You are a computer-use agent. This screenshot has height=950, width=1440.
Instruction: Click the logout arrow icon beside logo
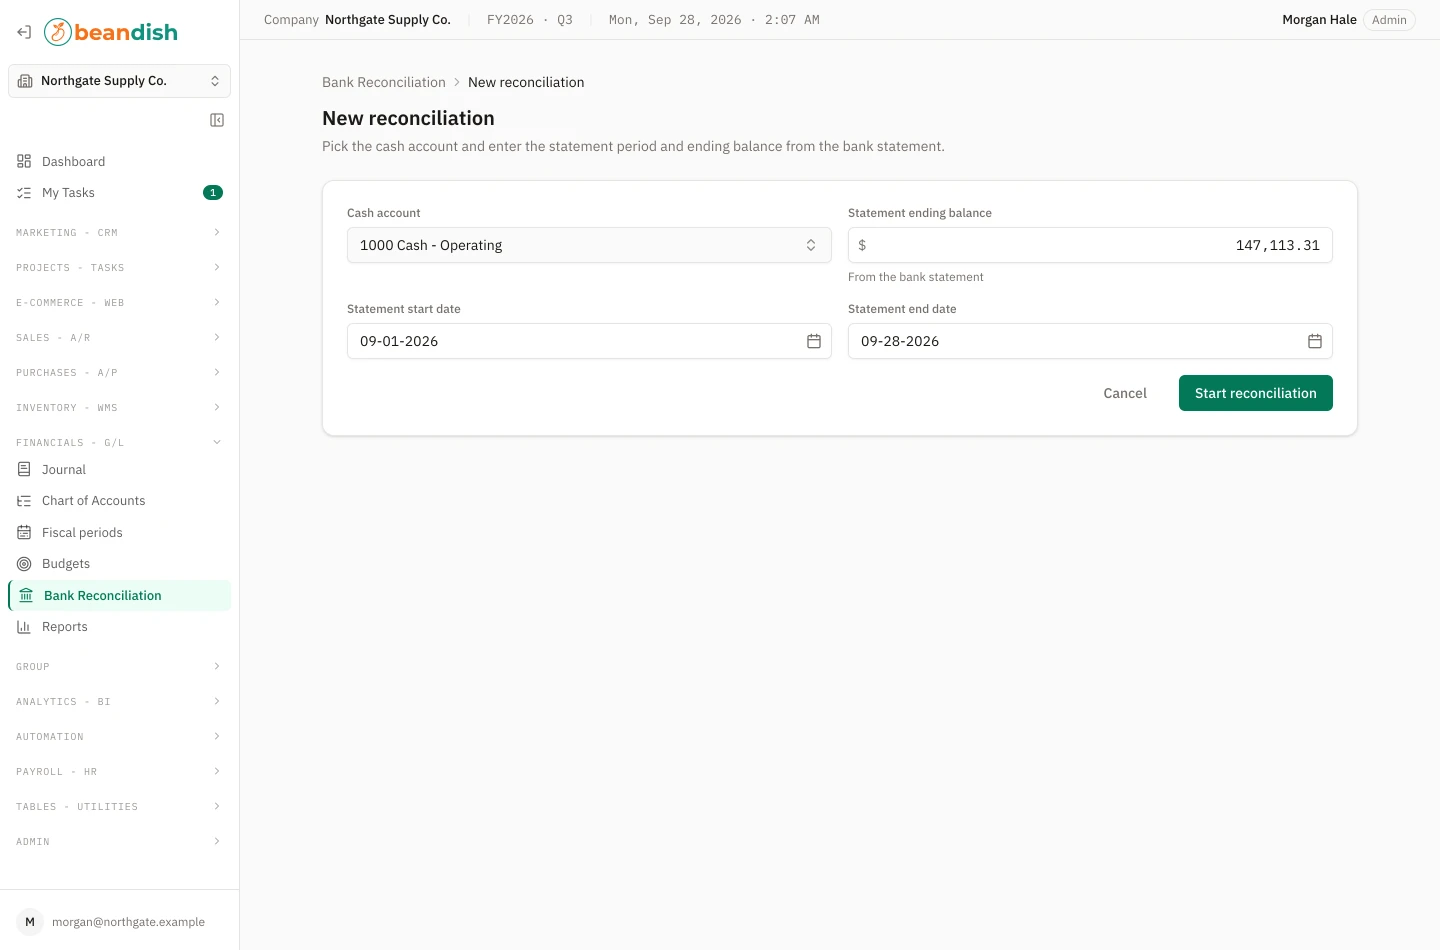pyautogui.click(x=24, y=32)
